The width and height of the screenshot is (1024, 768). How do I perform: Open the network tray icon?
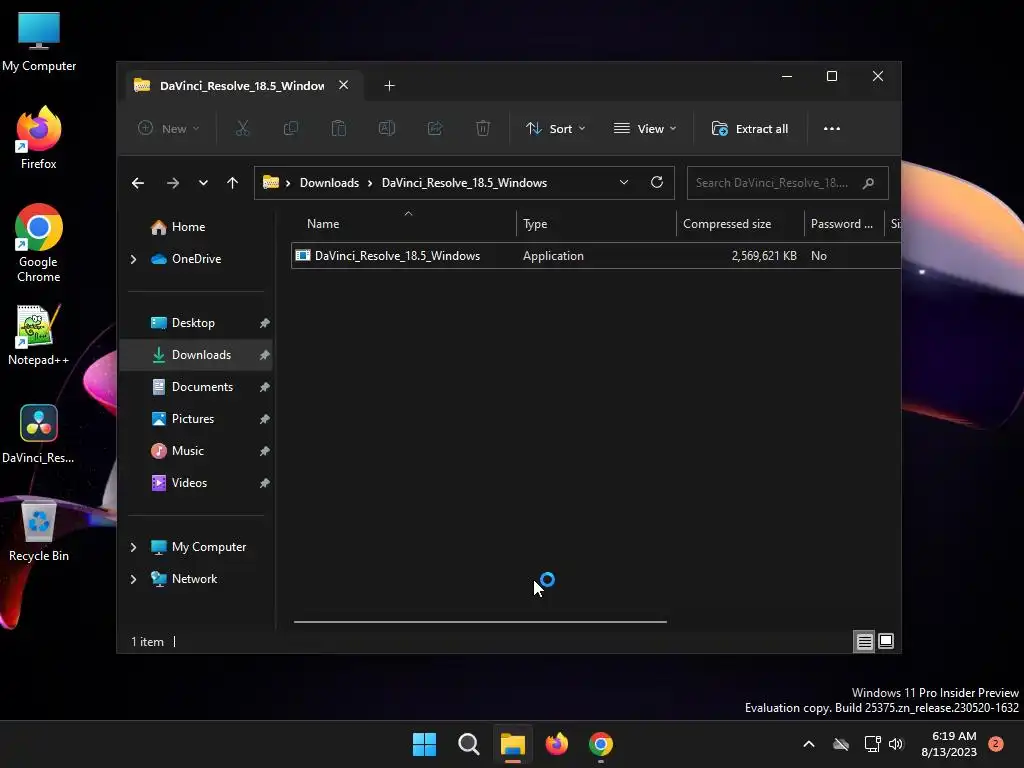(x=872, y=744)
